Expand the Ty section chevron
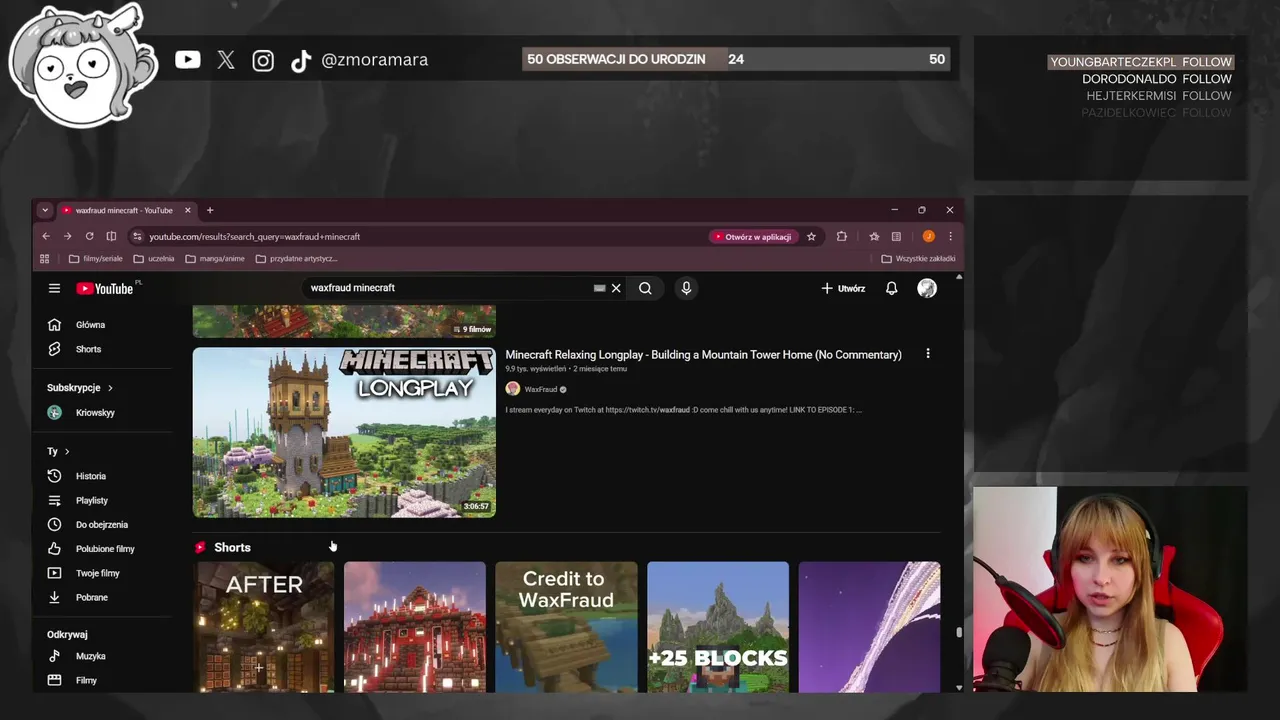The image size is (1280, 720). [67, 451]
